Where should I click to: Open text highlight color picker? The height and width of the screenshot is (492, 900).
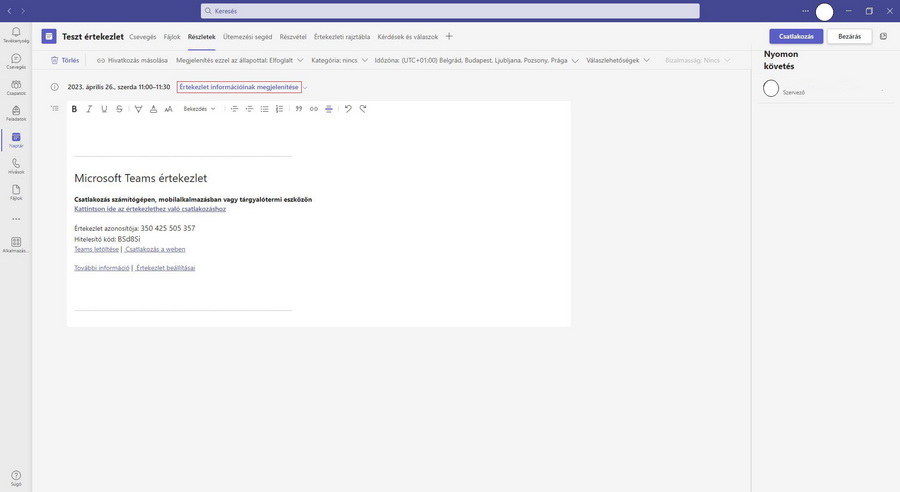tap(138, 109)
